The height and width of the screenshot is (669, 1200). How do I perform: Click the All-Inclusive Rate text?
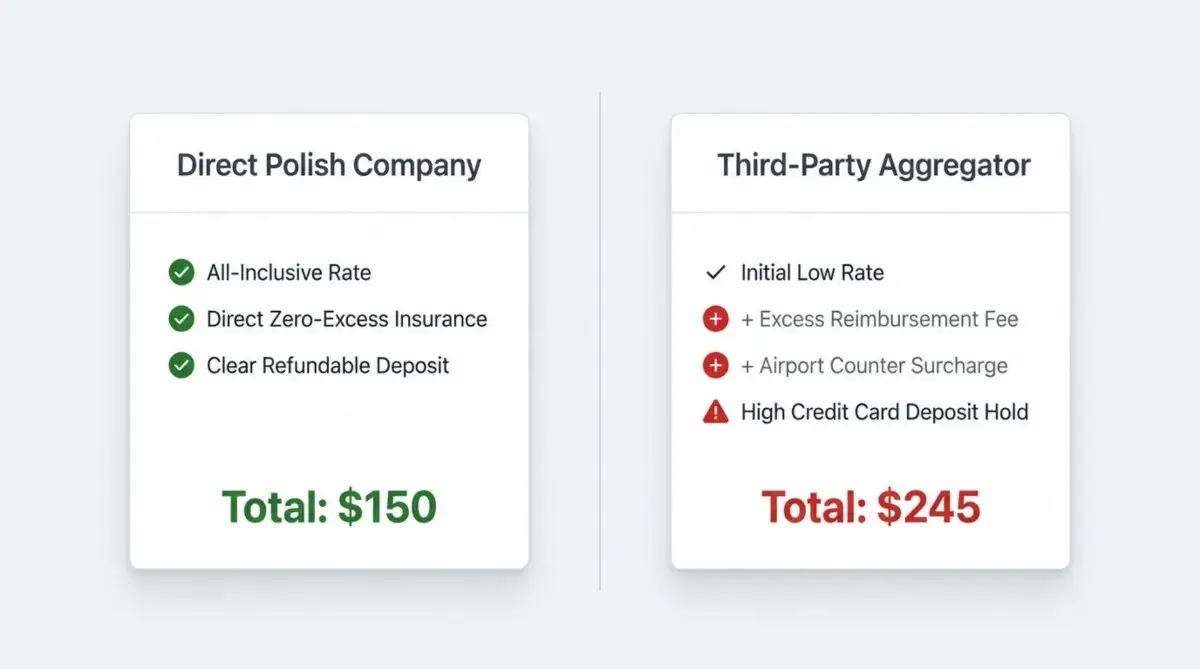(x=289, y=272)
